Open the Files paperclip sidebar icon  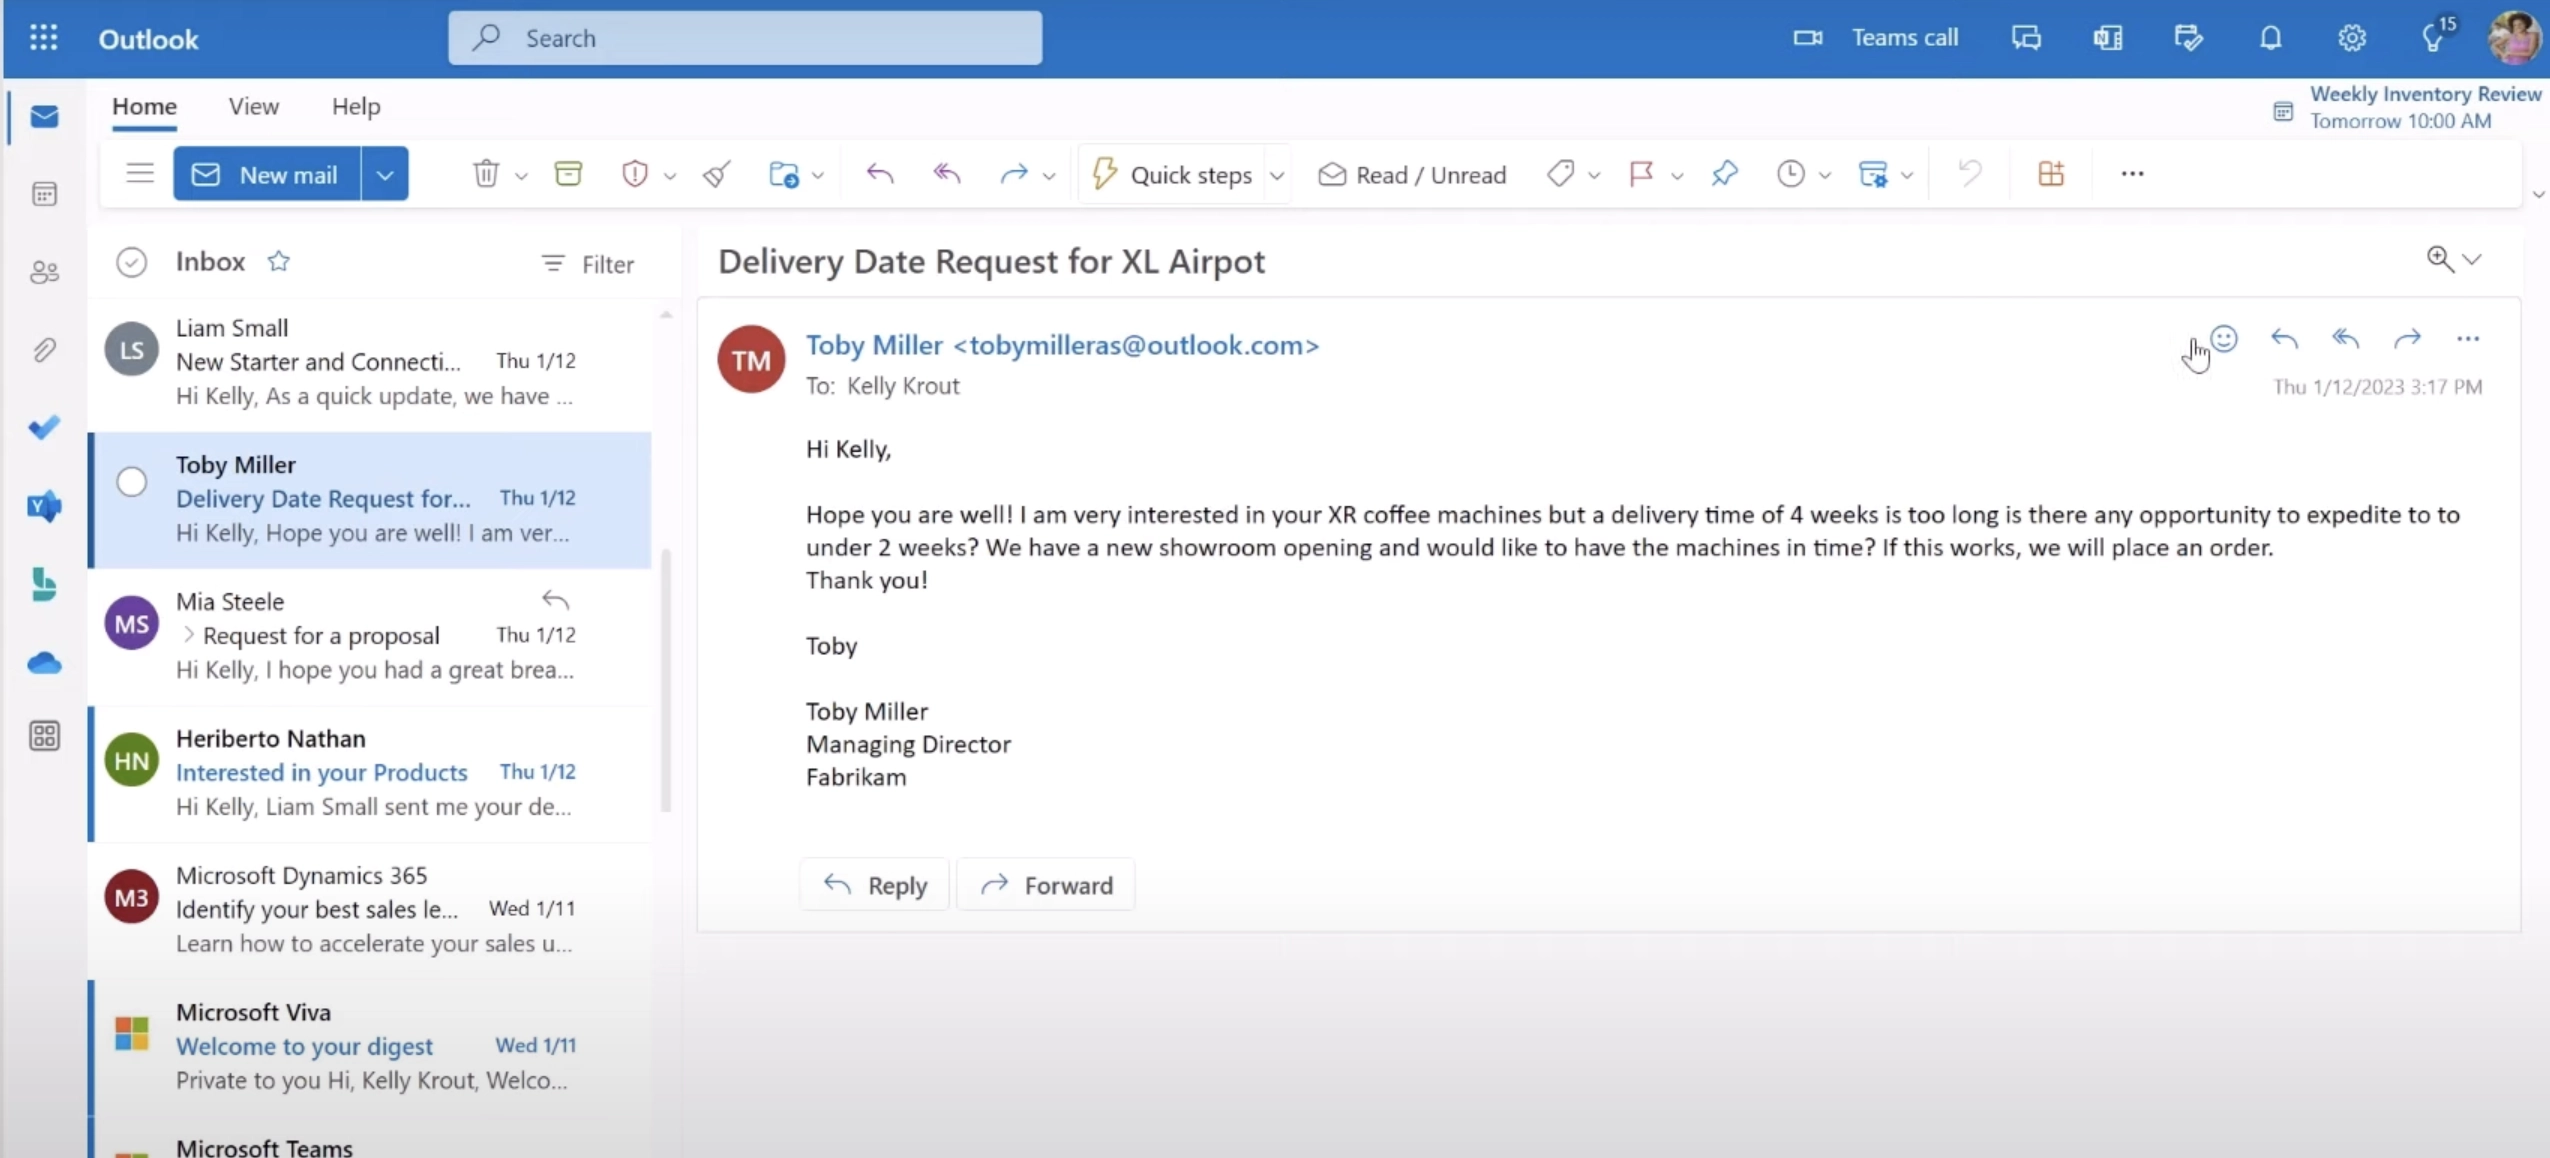click(44, 350)
